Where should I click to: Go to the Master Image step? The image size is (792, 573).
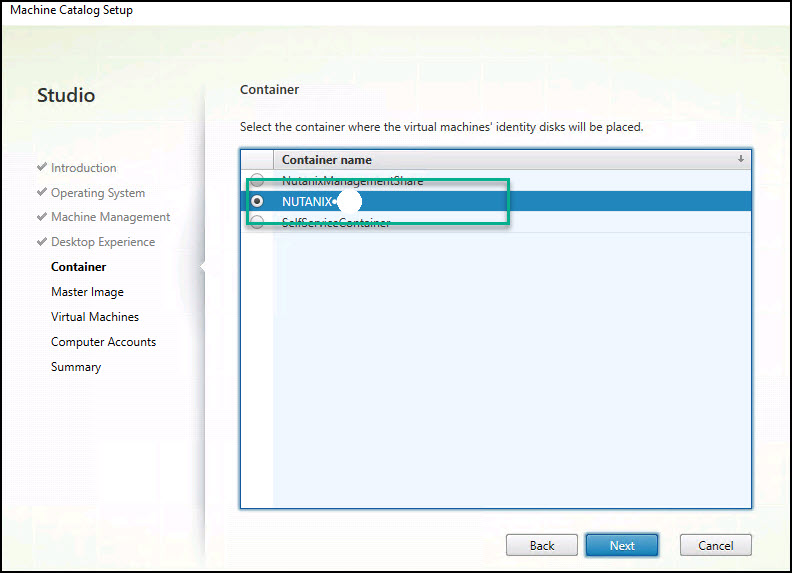(x=87, y=292)
